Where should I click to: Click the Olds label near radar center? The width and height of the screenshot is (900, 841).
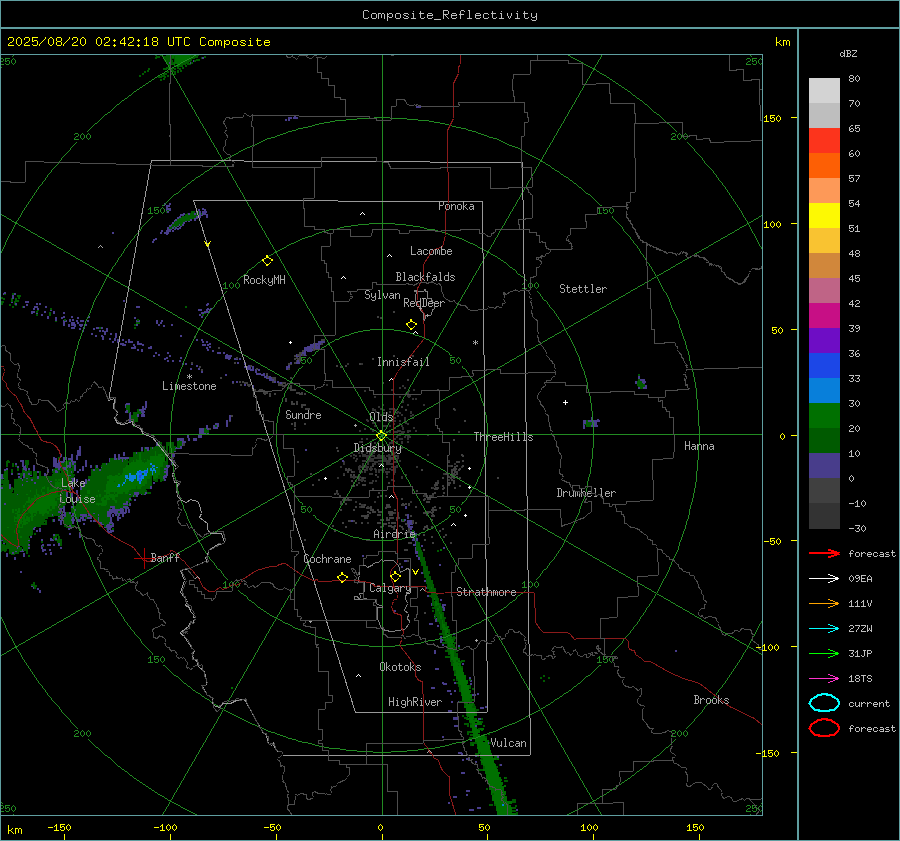click(381, 417)
